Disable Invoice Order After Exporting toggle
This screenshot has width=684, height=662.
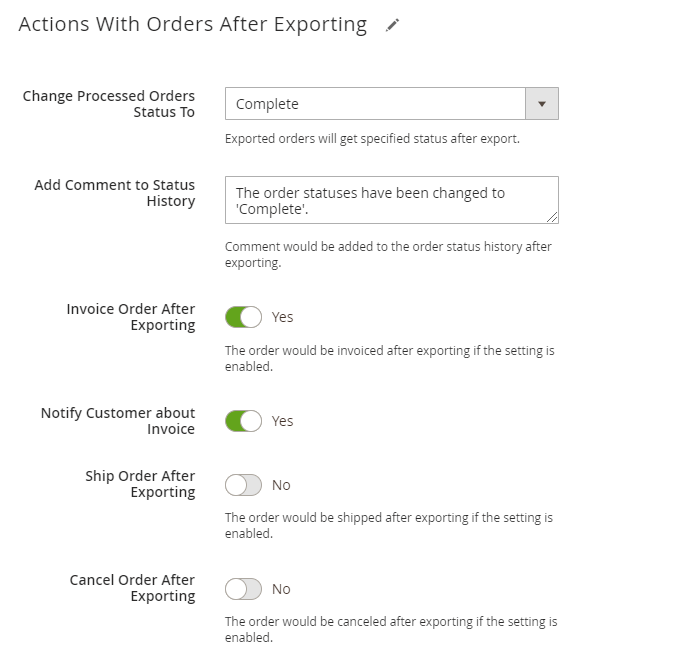243,317
